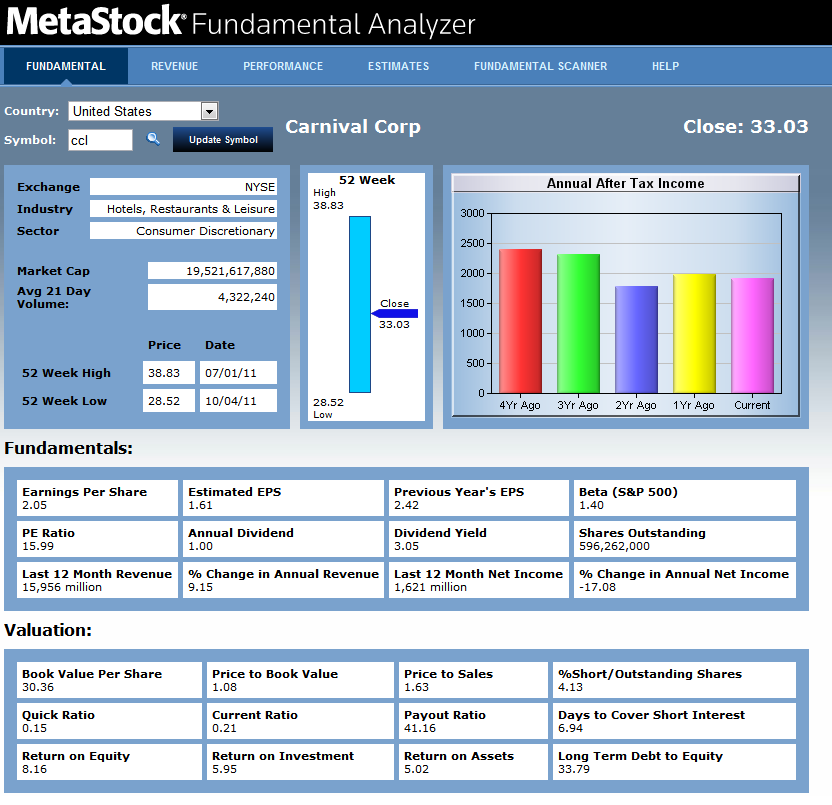Click Avg 21 Day Volume value 4,322,240
This screenshot has width=832, height=805.
pyautogui.click(x=212, y=297)
